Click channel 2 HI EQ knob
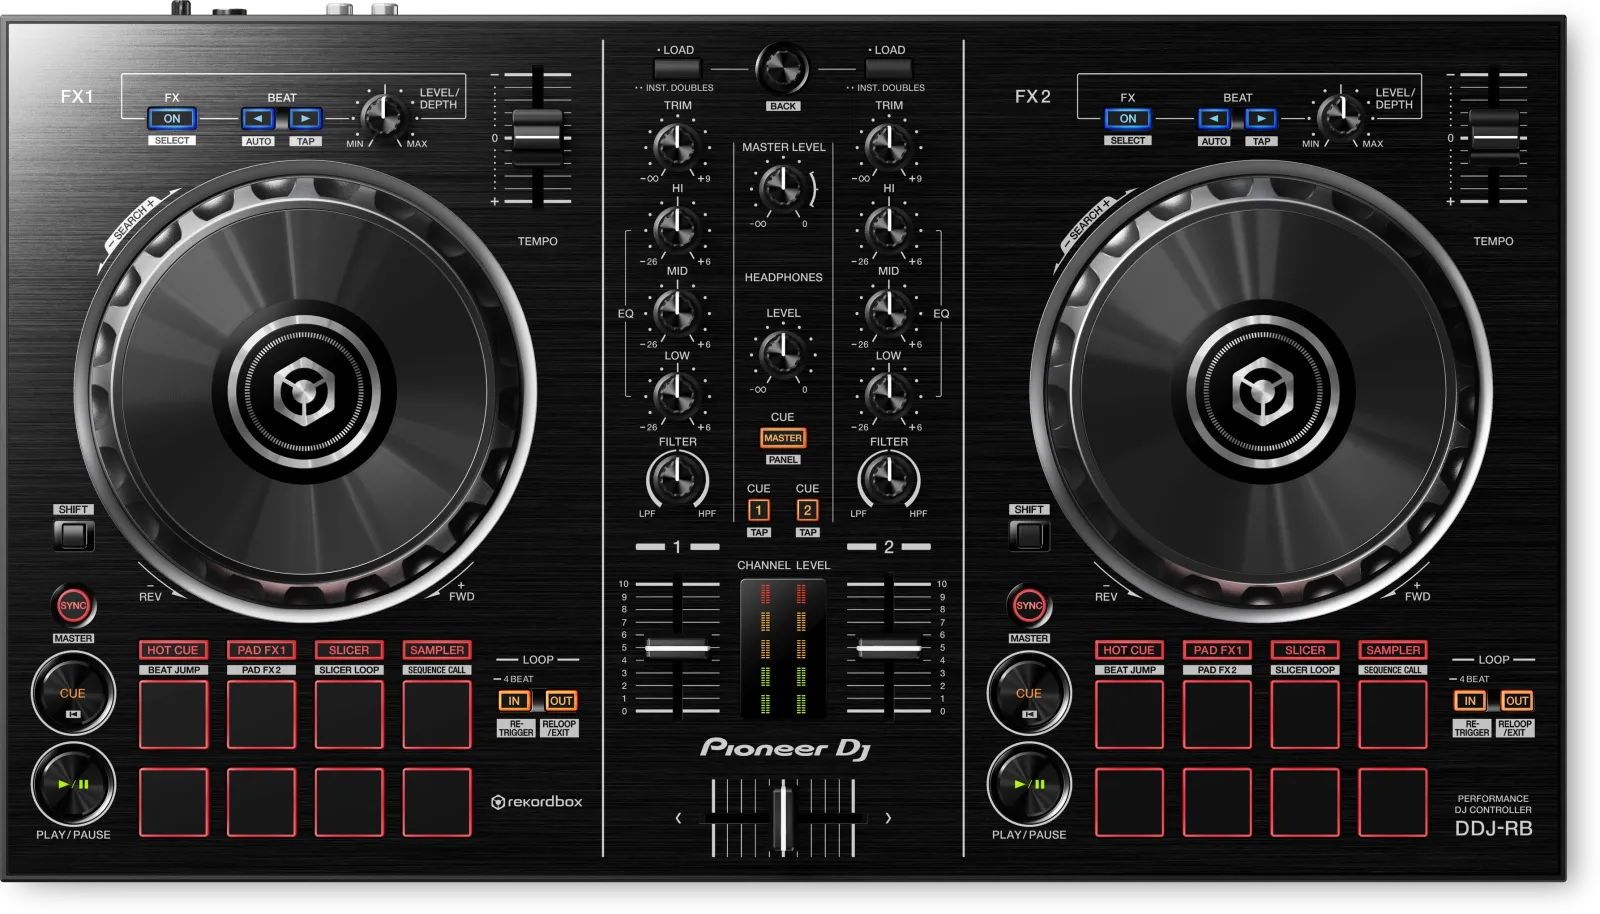Screen dimensions: 1600x914 coord(887,228)
